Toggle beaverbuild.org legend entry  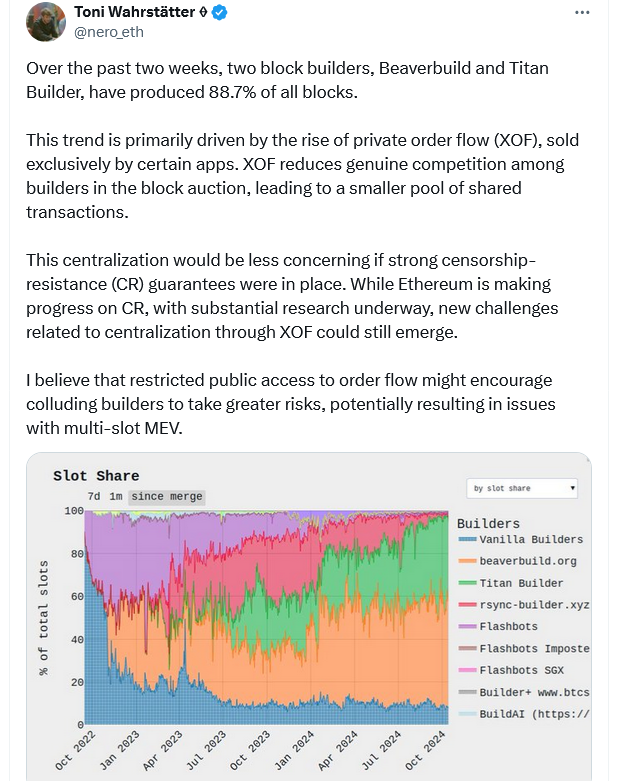pyautogui.click(x=517, y=561)
